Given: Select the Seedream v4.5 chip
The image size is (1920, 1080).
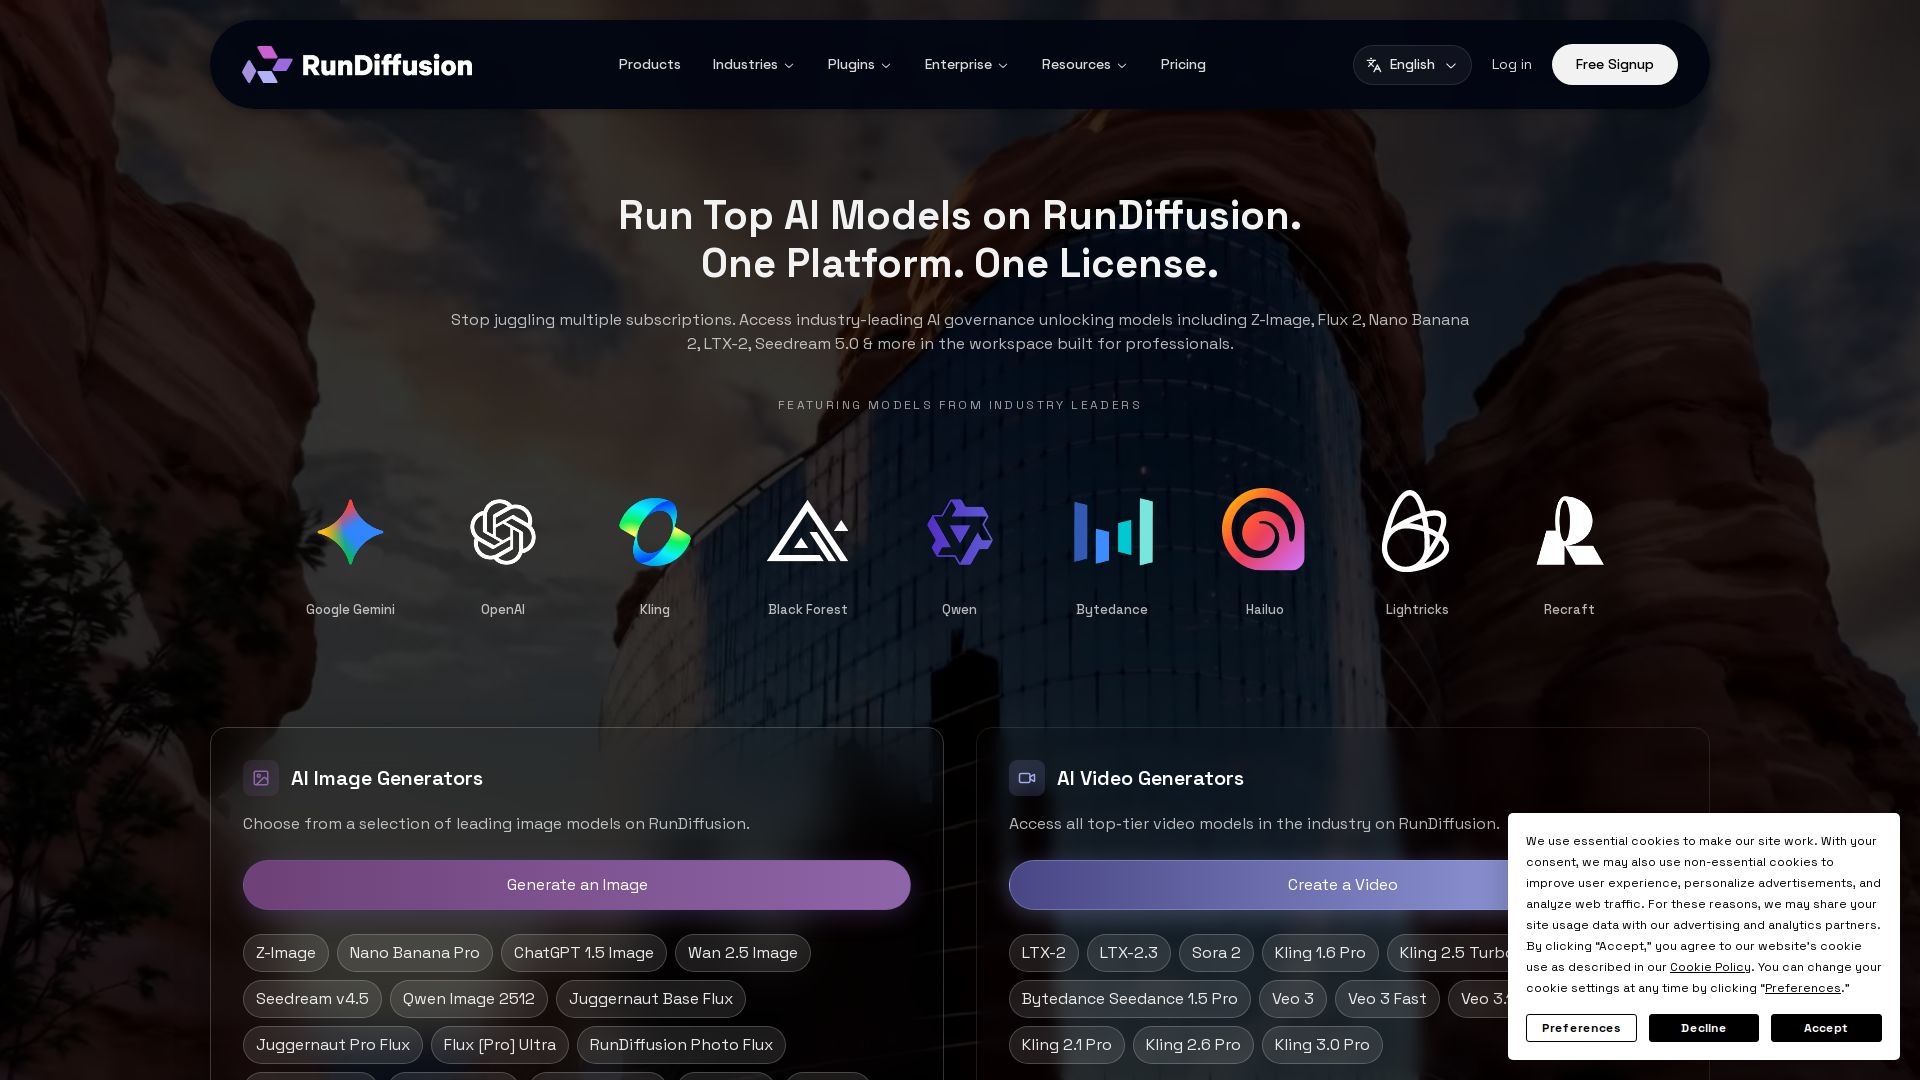Looking at the screenshot, I should tap(312, 999).
